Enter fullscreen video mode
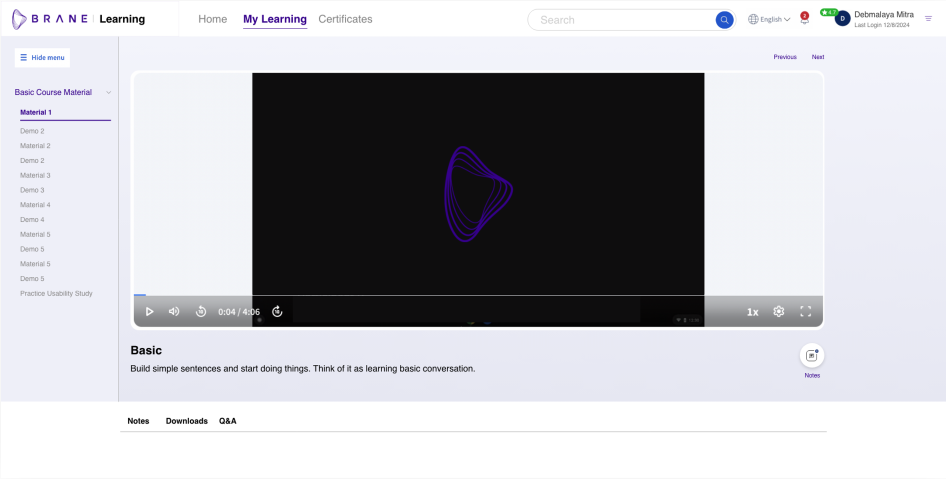The width and height of the screenshot is (946, 479). click(805, 311)
